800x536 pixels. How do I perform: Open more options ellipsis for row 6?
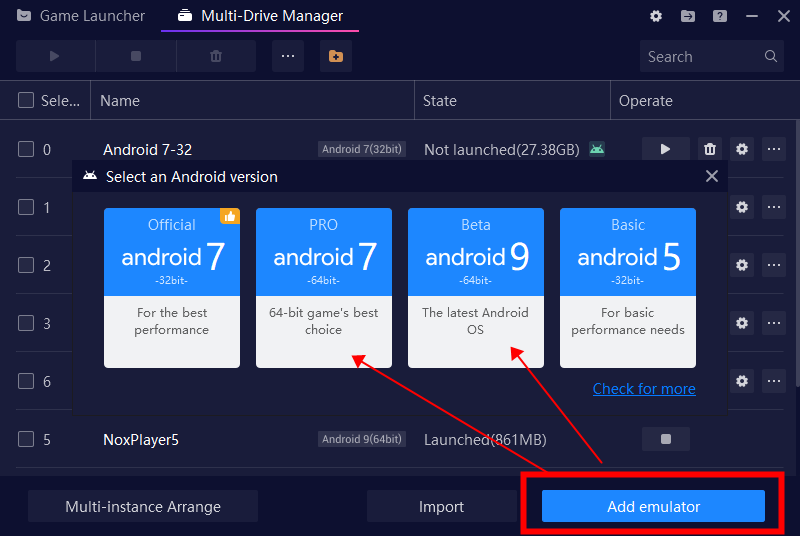coord(774,381)
